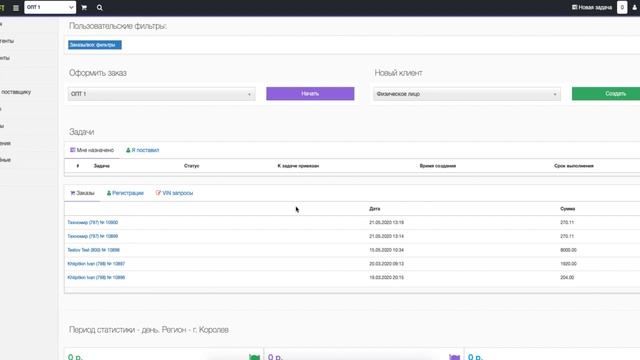The image size is (640, 360).
Task: Click the 'Сумма' column header
Action: point(567,209)
